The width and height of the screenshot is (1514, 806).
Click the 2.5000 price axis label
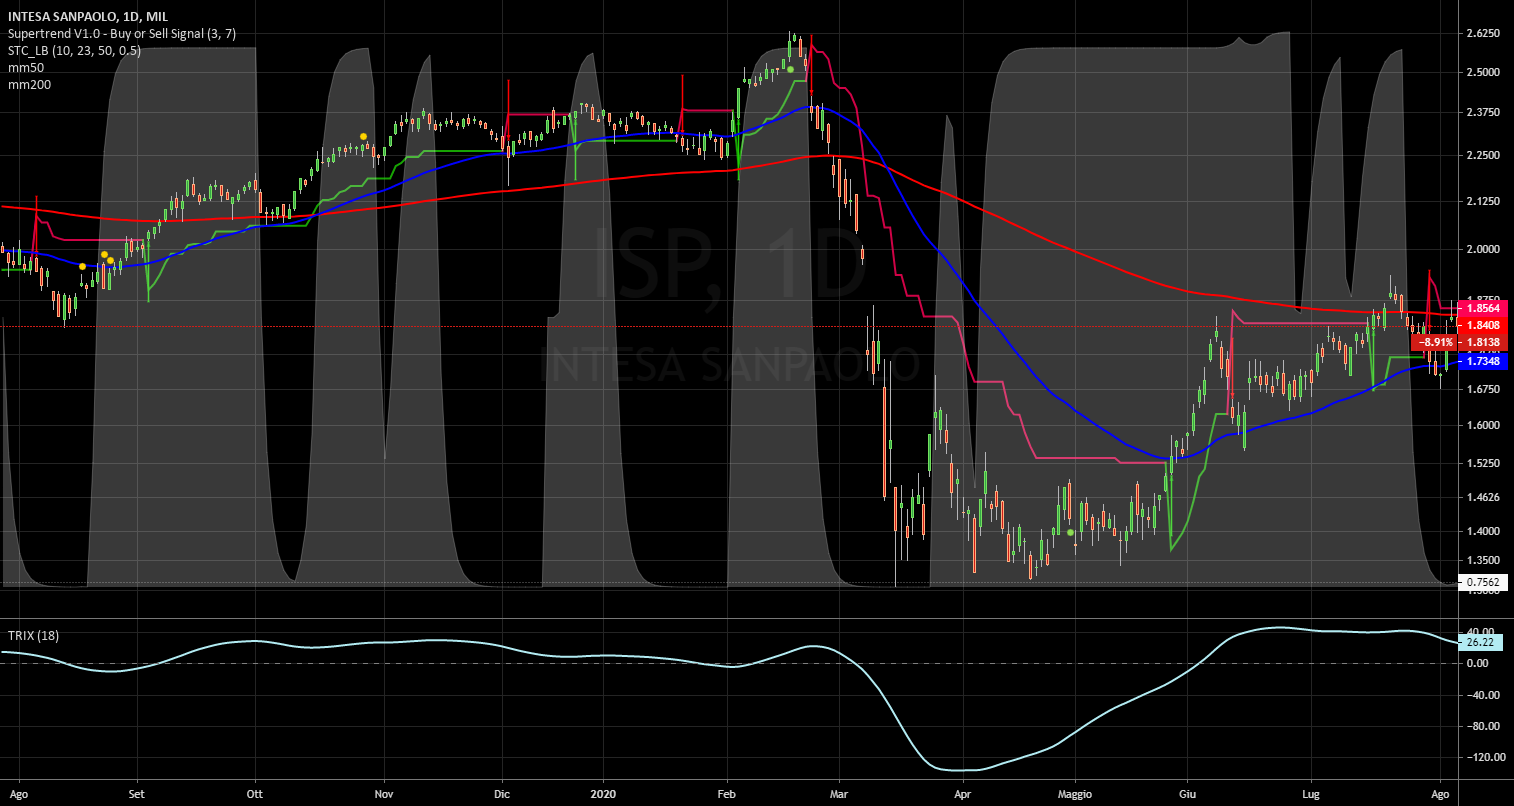(1482, 73)
